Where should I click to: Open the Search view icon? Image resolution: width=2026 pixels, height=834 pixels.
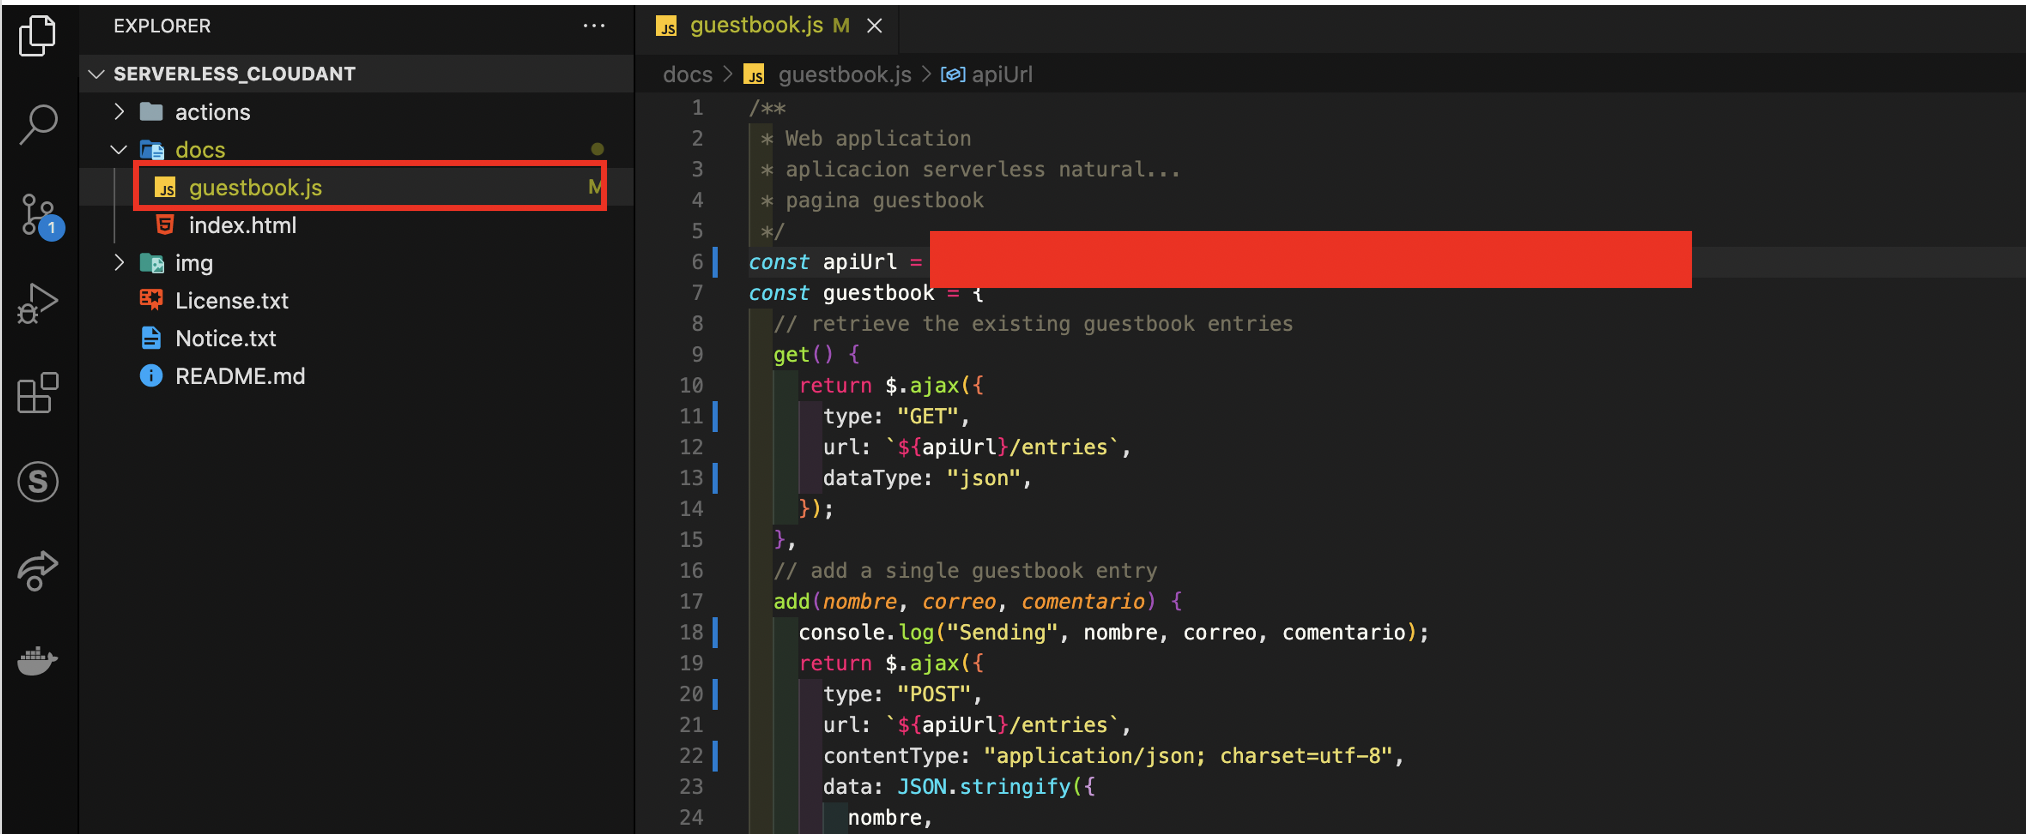(38, 125)
